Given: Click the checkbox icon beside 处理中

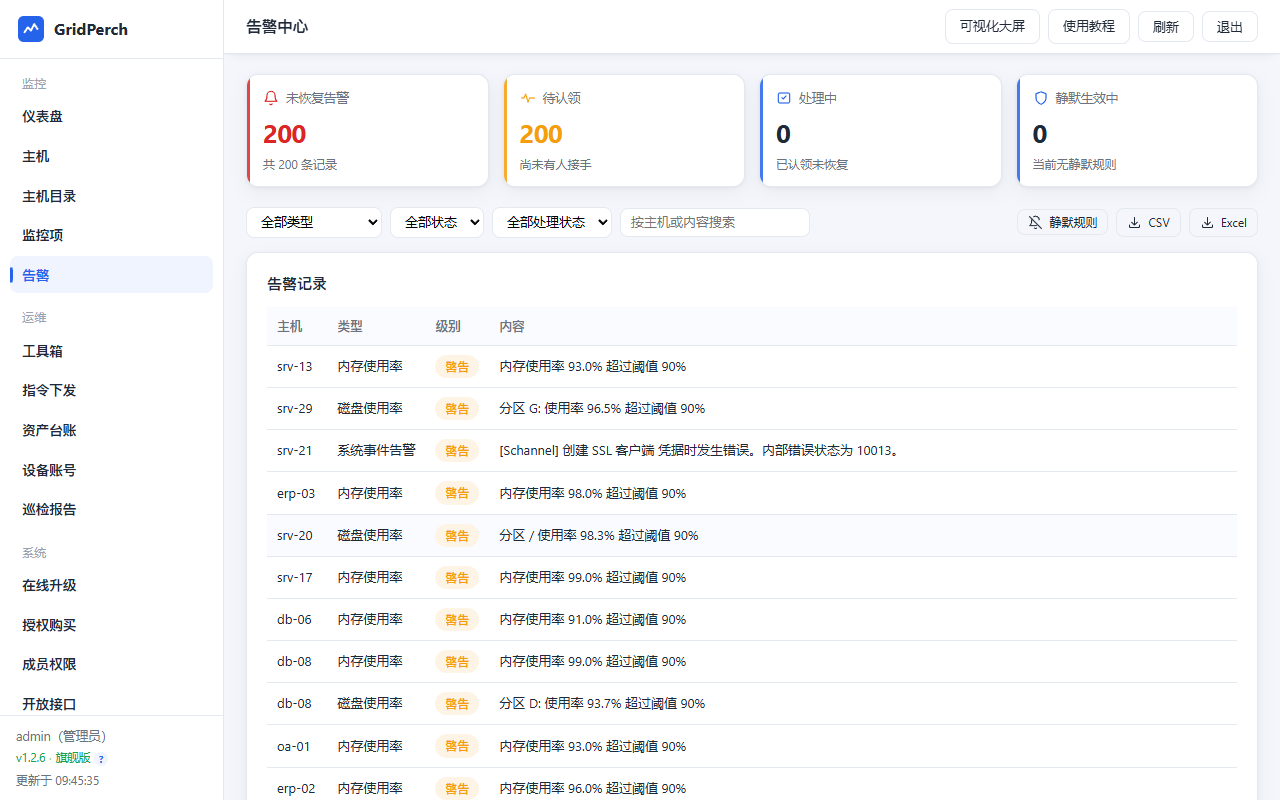Looking at the screenshot, I should click(784, 98).
